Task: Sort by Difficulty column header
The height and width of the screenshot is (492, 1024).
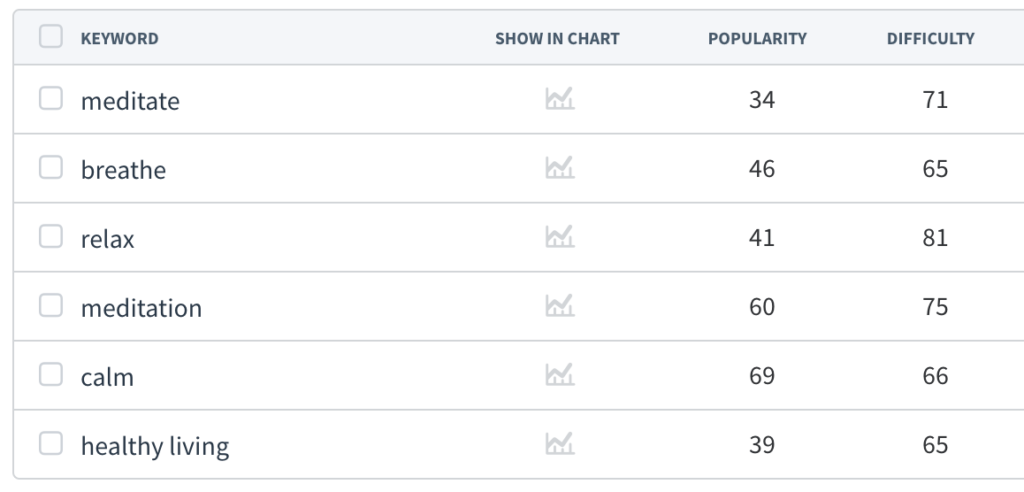Action: tap(931, 39)
